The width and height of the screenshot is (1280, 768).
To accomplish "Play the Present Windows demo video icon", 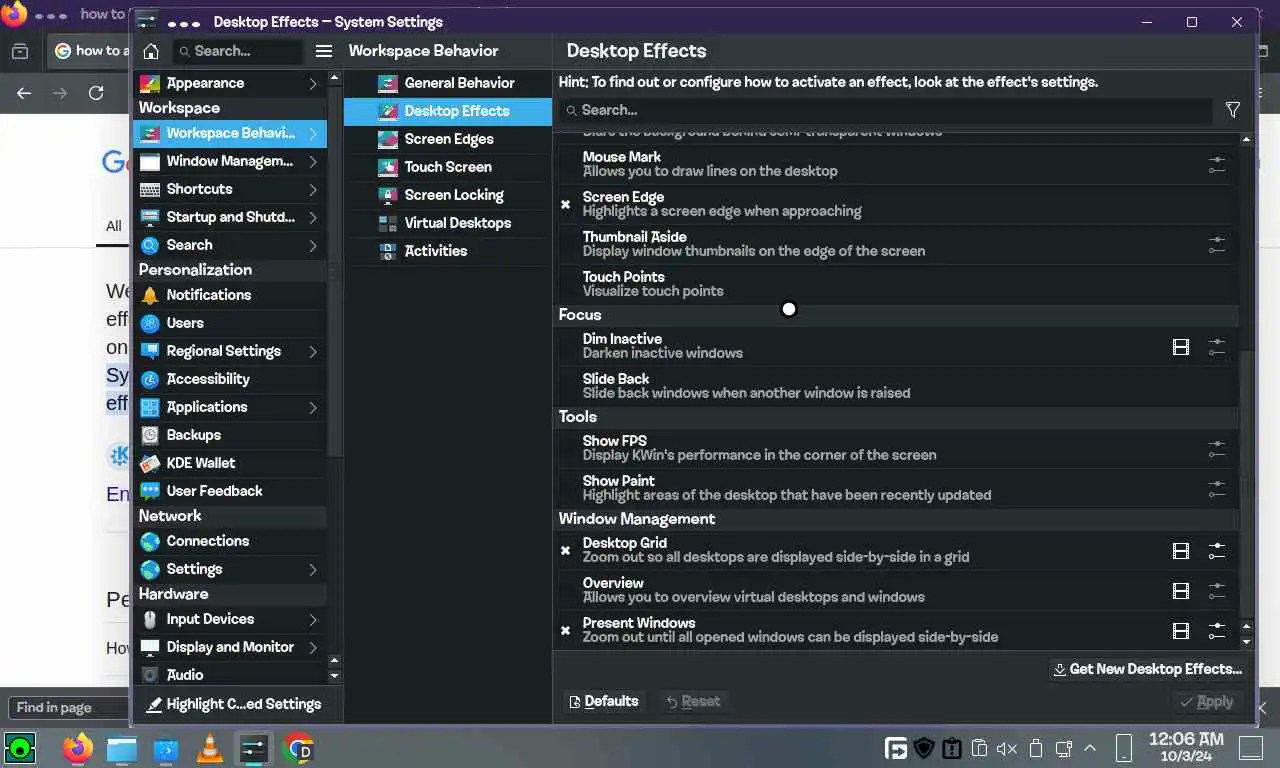I will [1181, 631].
